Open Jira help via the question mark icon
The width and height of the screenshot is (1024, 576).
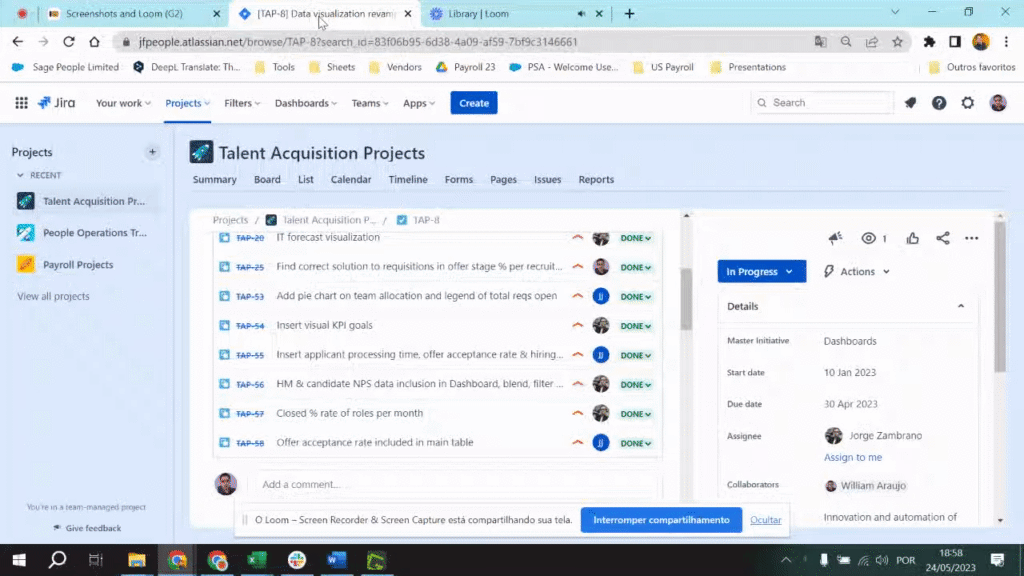point(940,103)
